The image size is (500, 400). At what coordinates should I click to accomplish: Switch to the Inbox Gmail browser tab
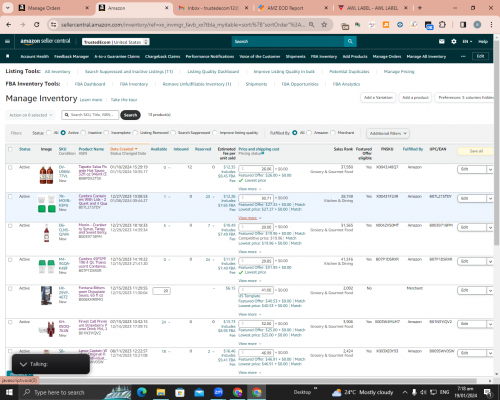tap(213, 8)
